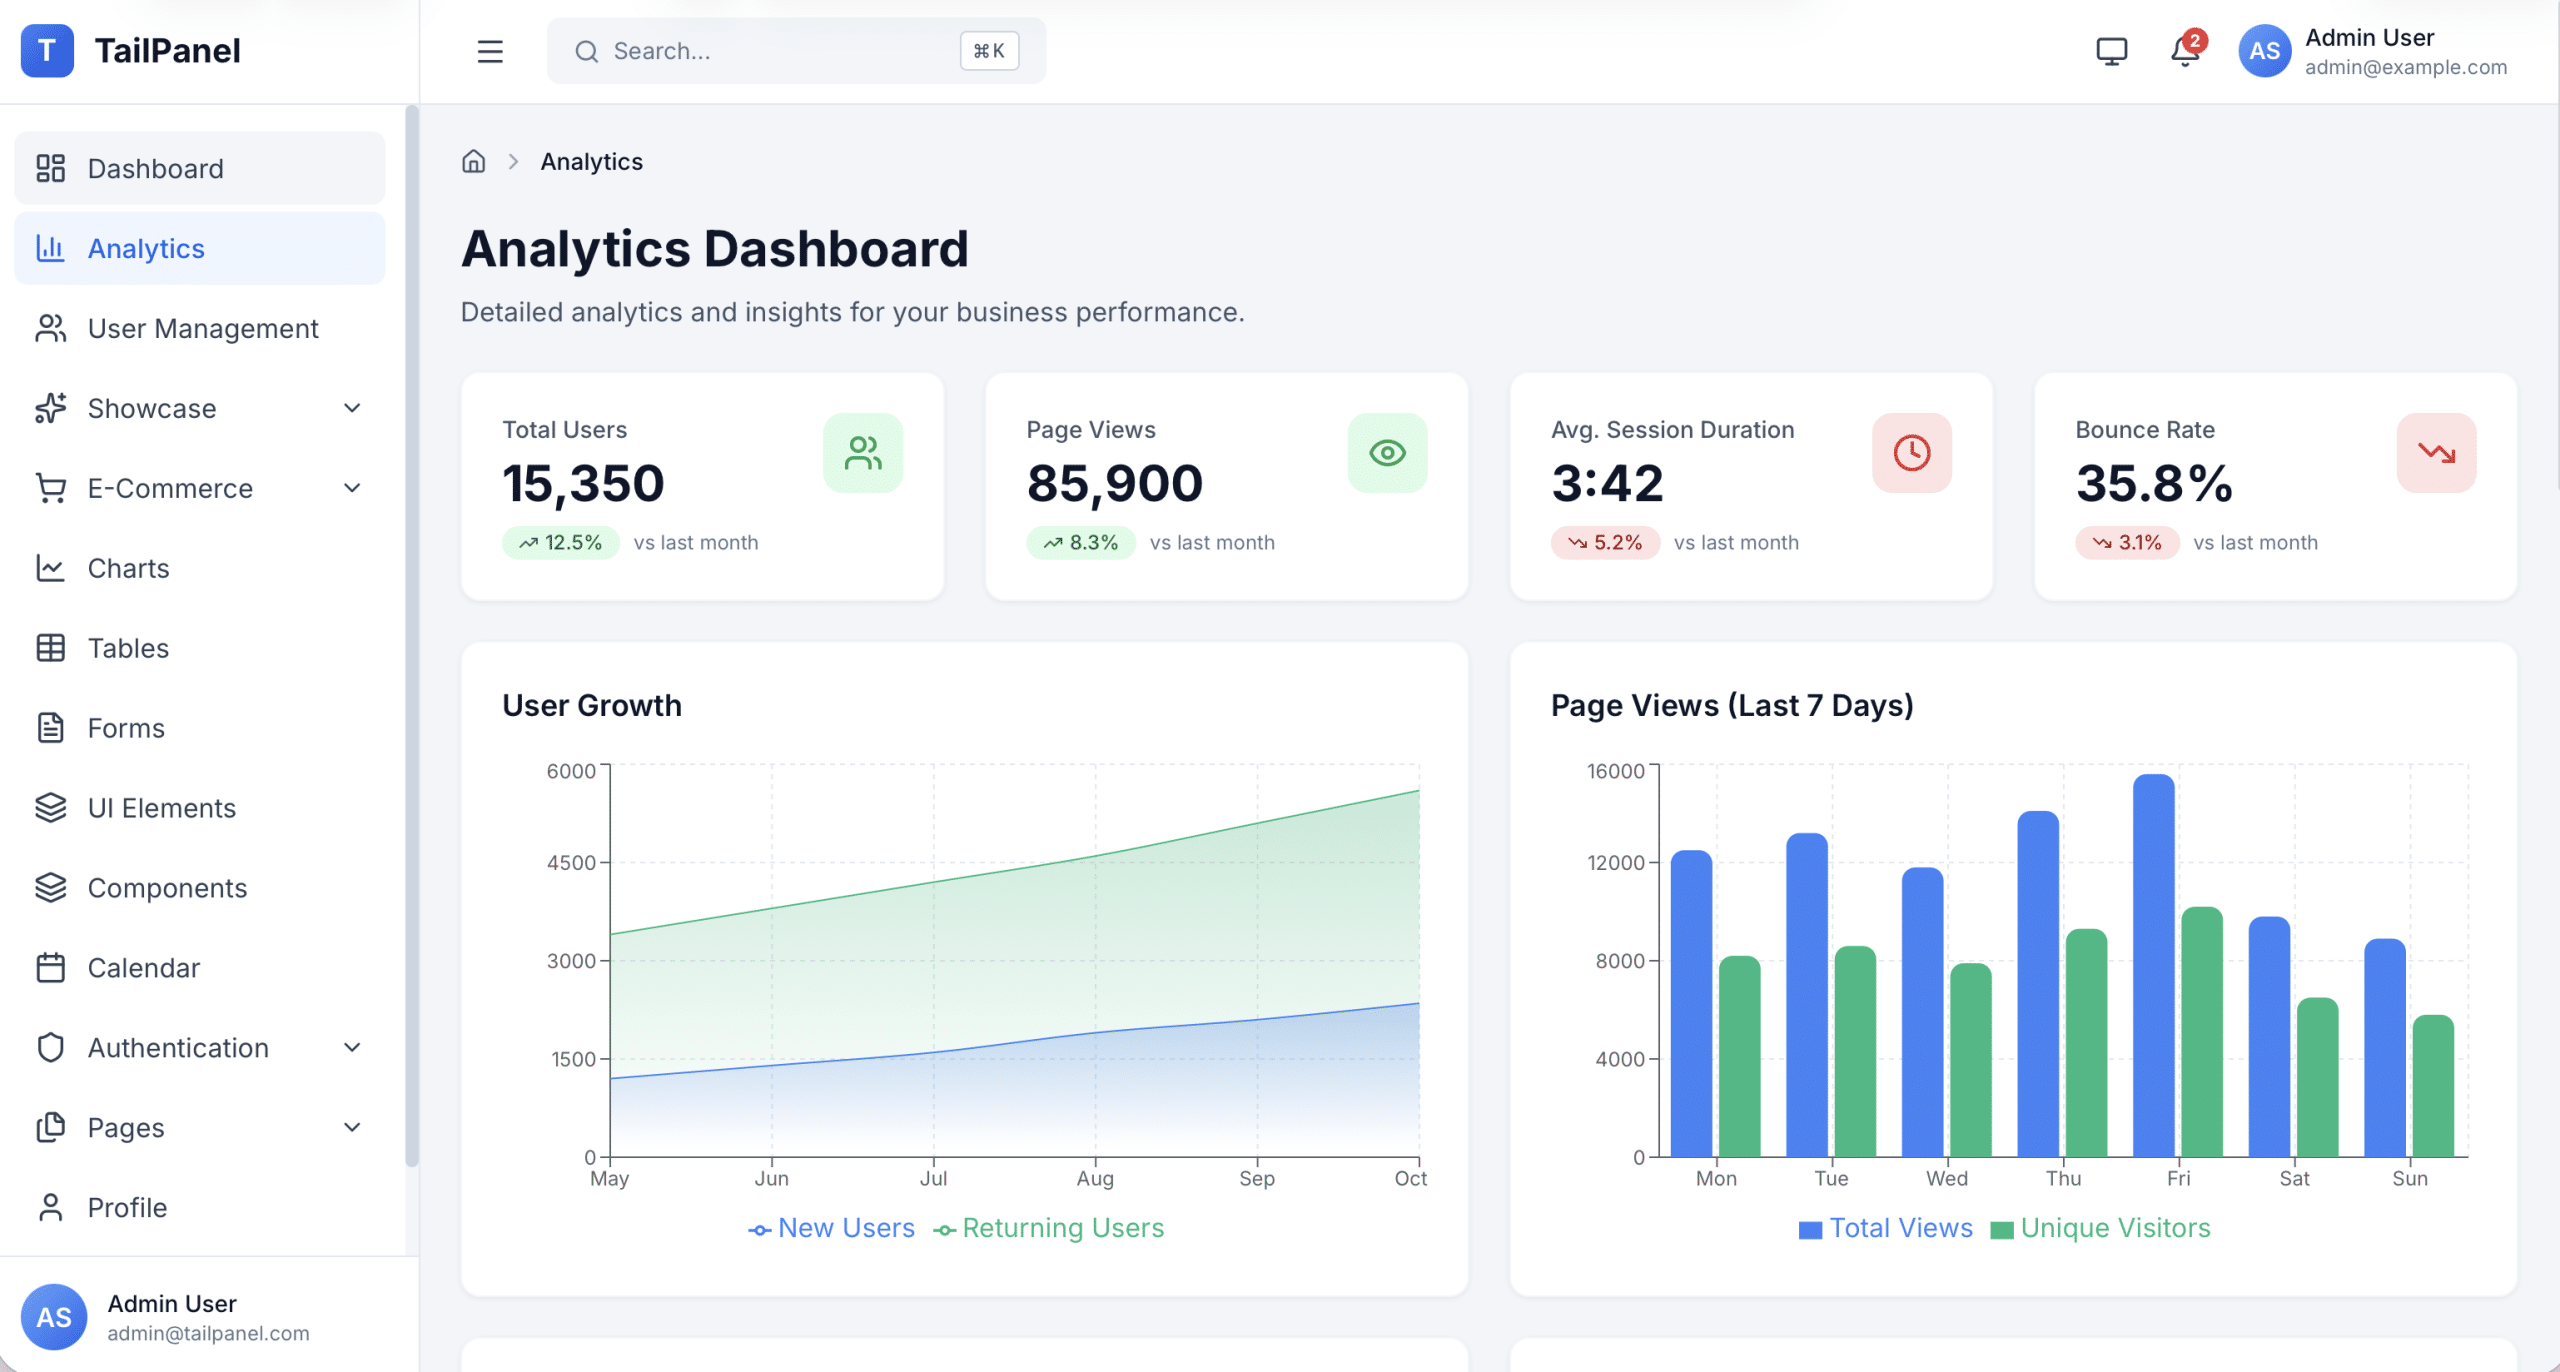Open the Charts menu item
This screenshot has height=1372, width=2560.
point(128,568)
